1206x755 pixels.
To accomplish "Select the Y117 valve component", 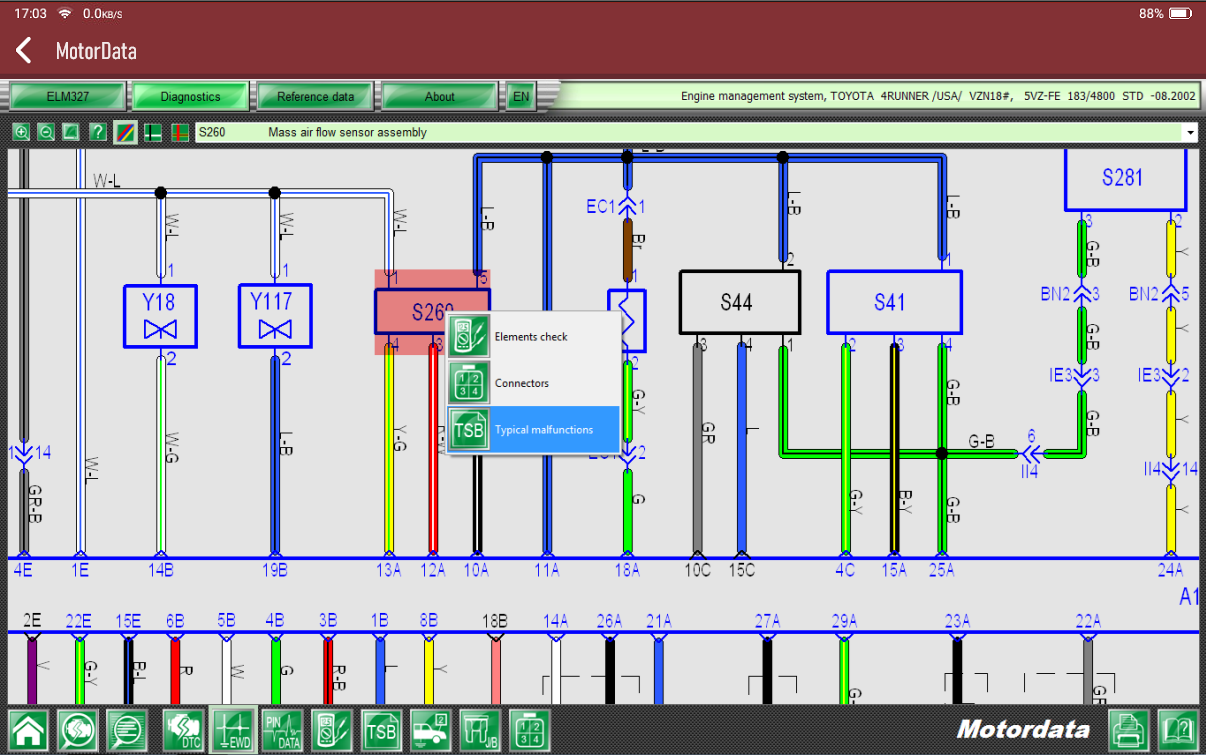I will coord(275,316).
